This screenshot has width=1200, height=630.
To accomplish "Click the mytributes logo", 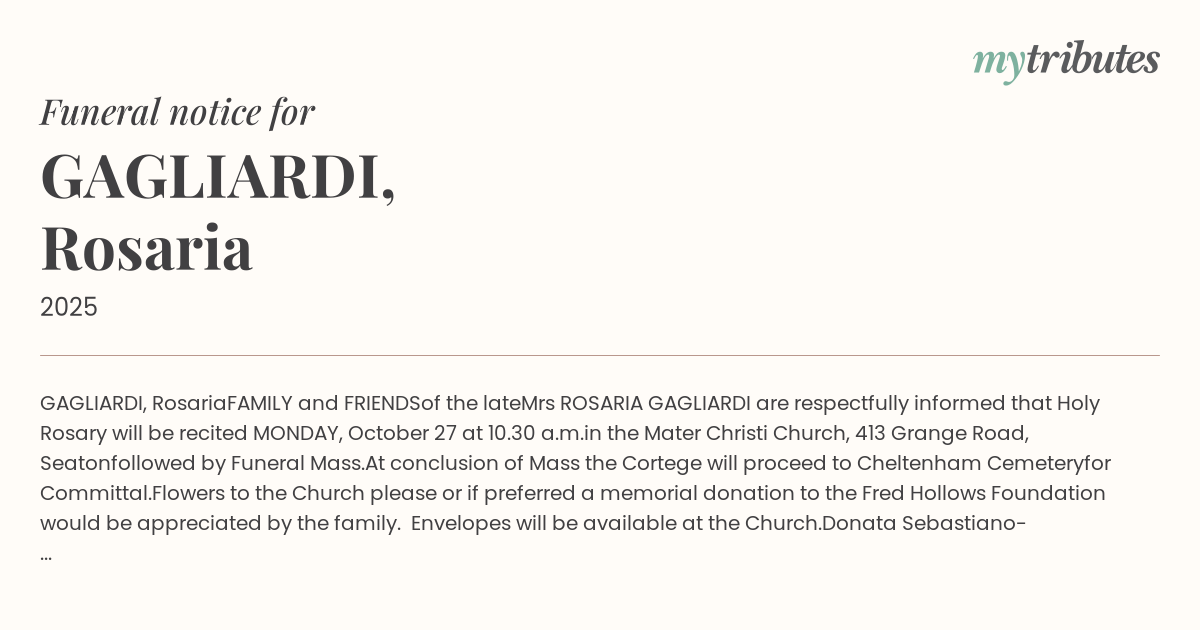I will [1065, 60].
